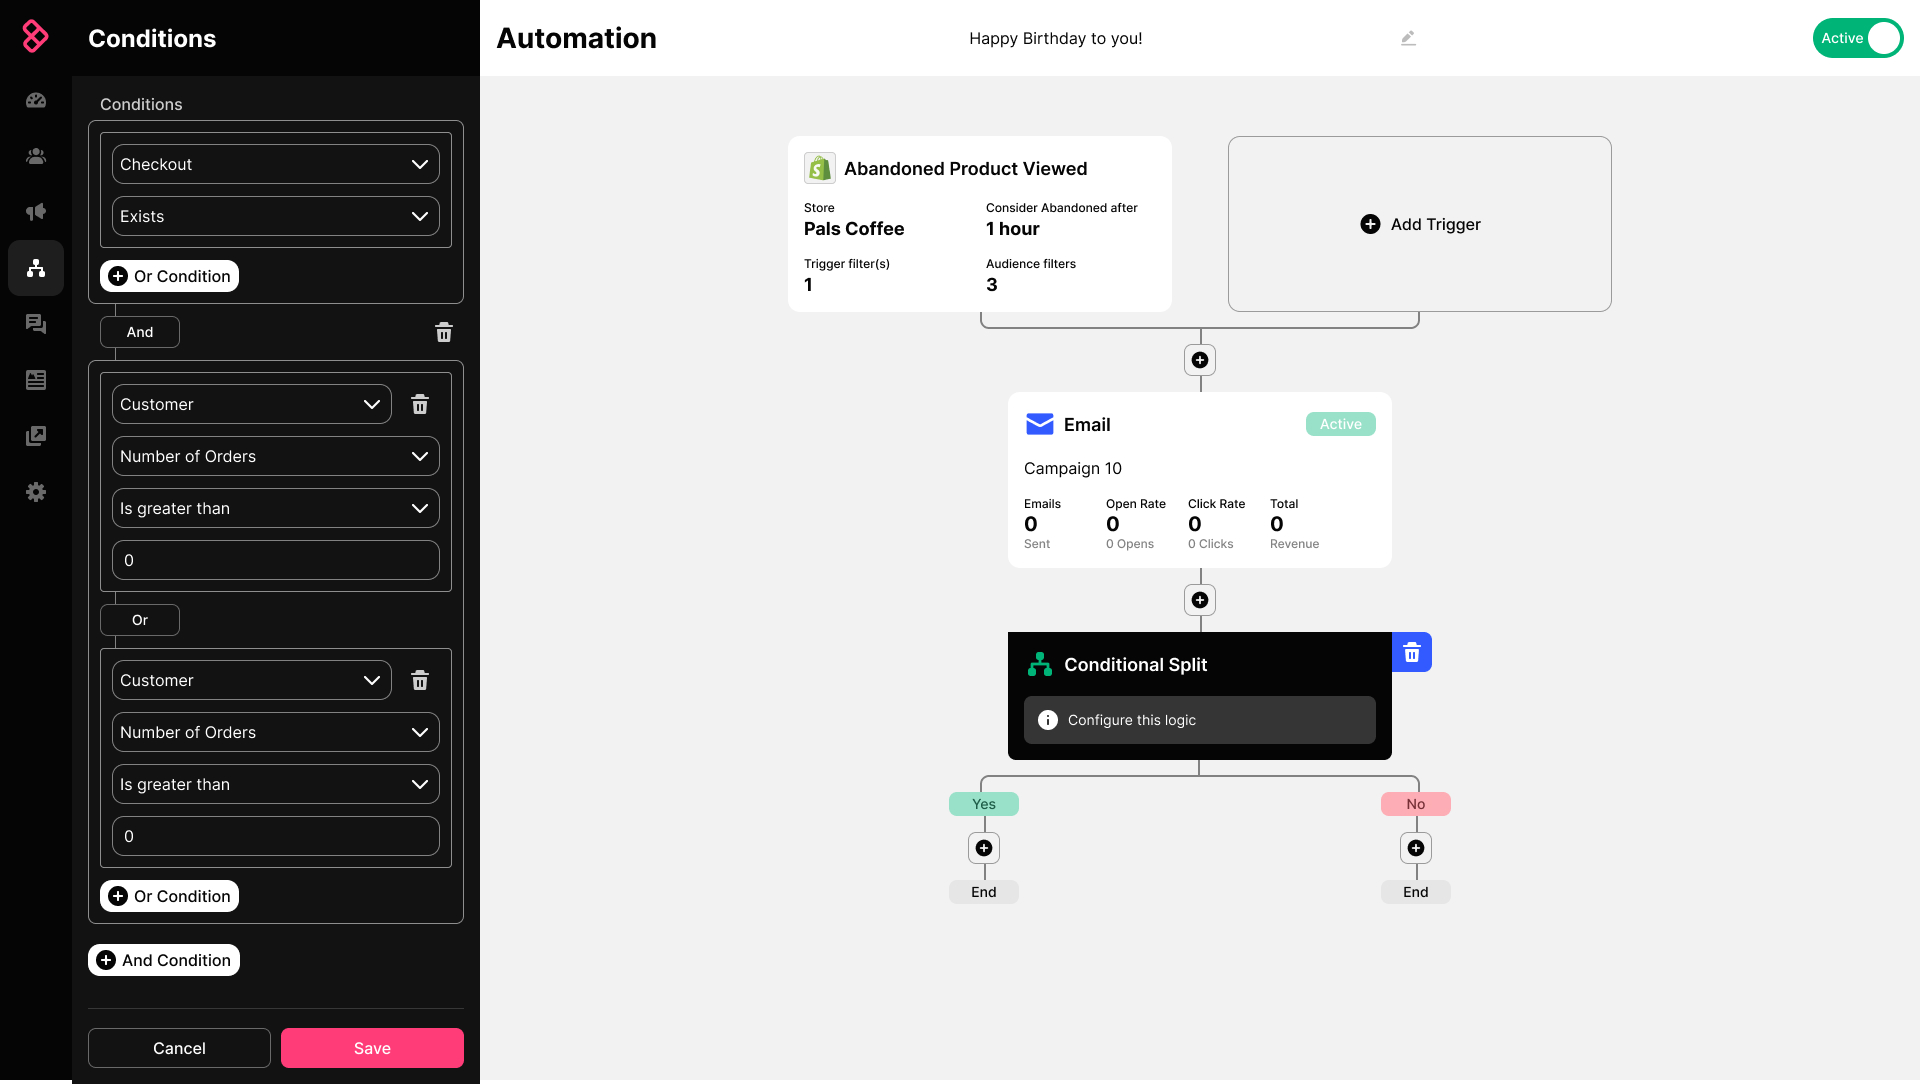Open the automation flows sidebar item
1920x1084 pixels.
[36, 268]
